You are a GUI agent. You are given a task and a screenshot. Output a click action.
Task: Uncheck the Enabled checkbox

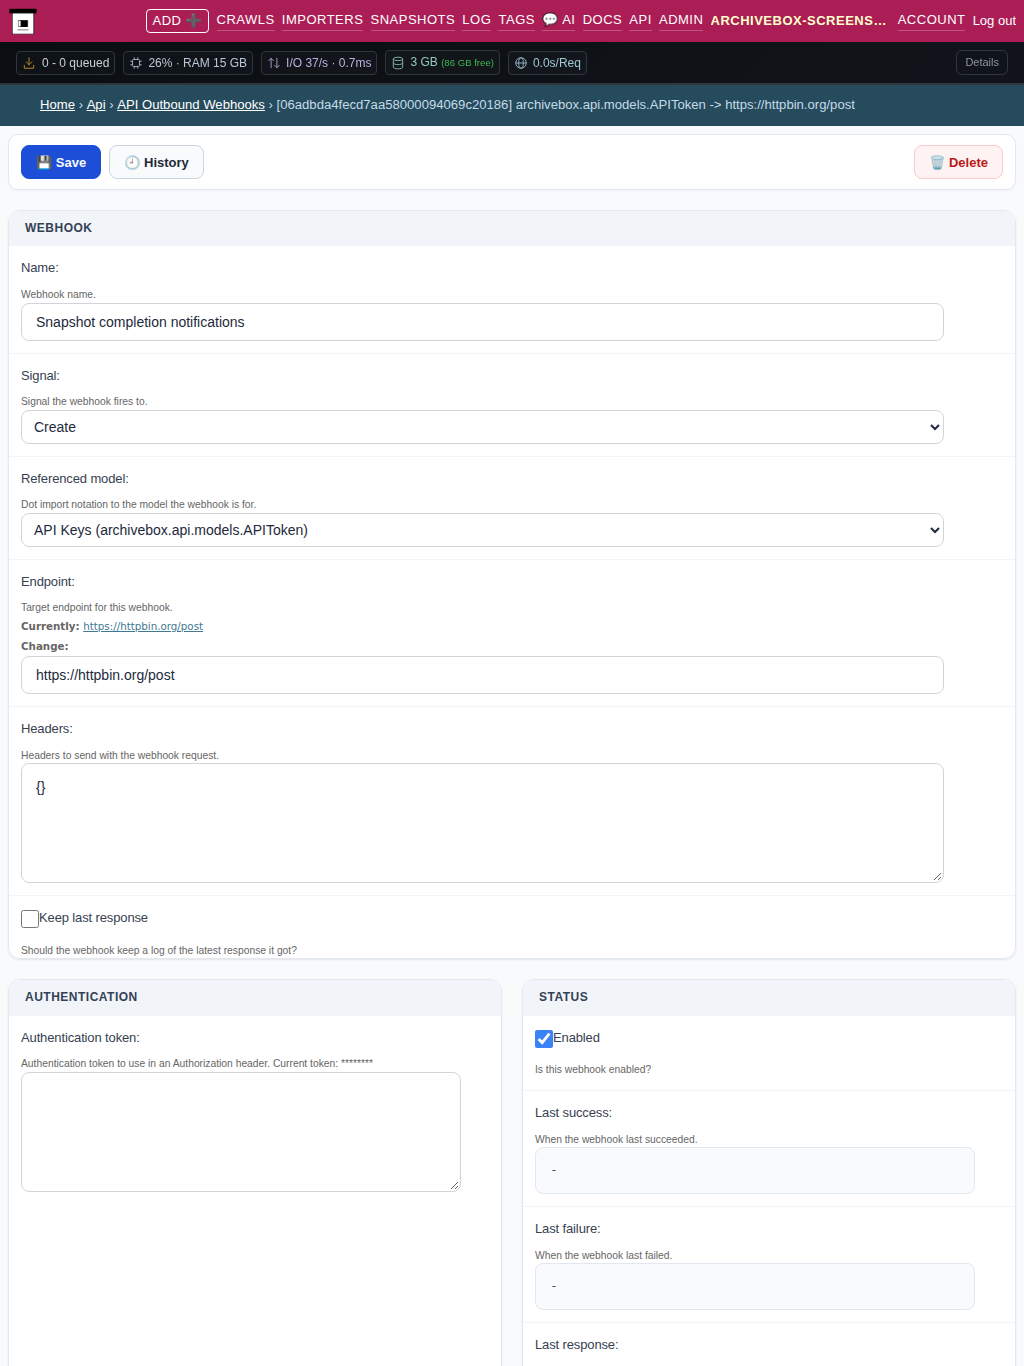click(x=544, y=1038)
